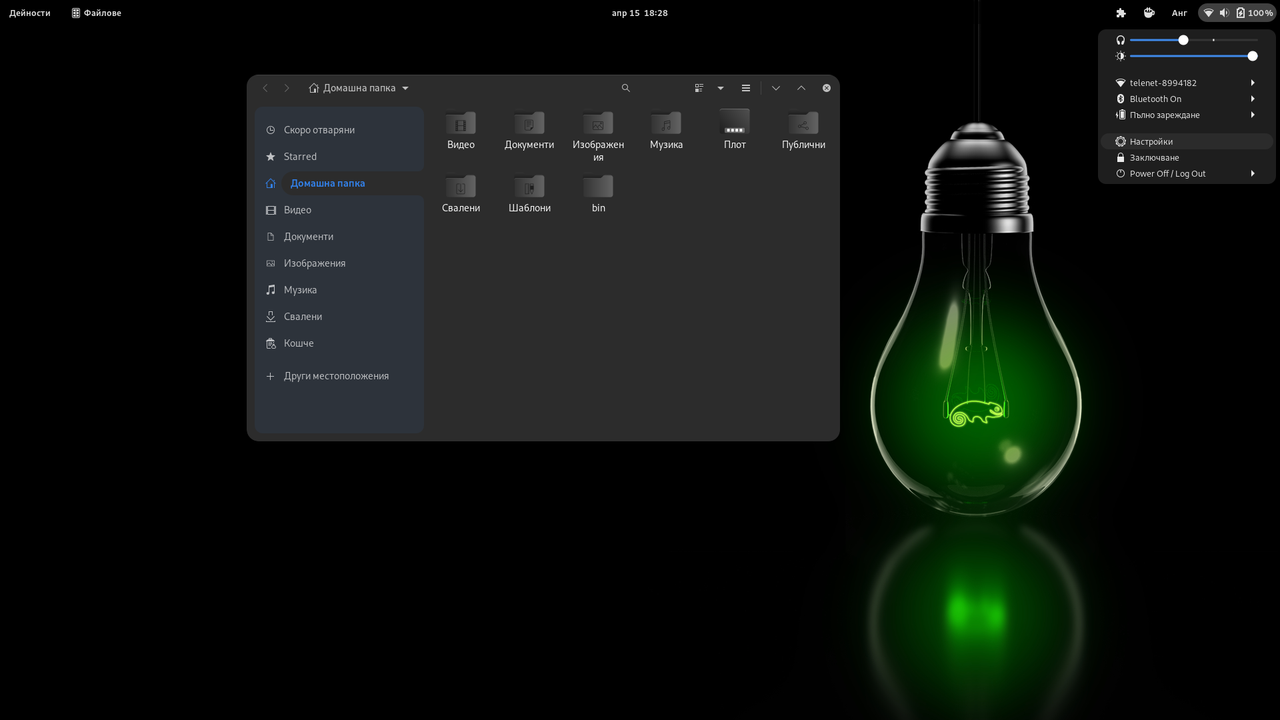Open the Файлове app menu in top bar

pos(96,13)
